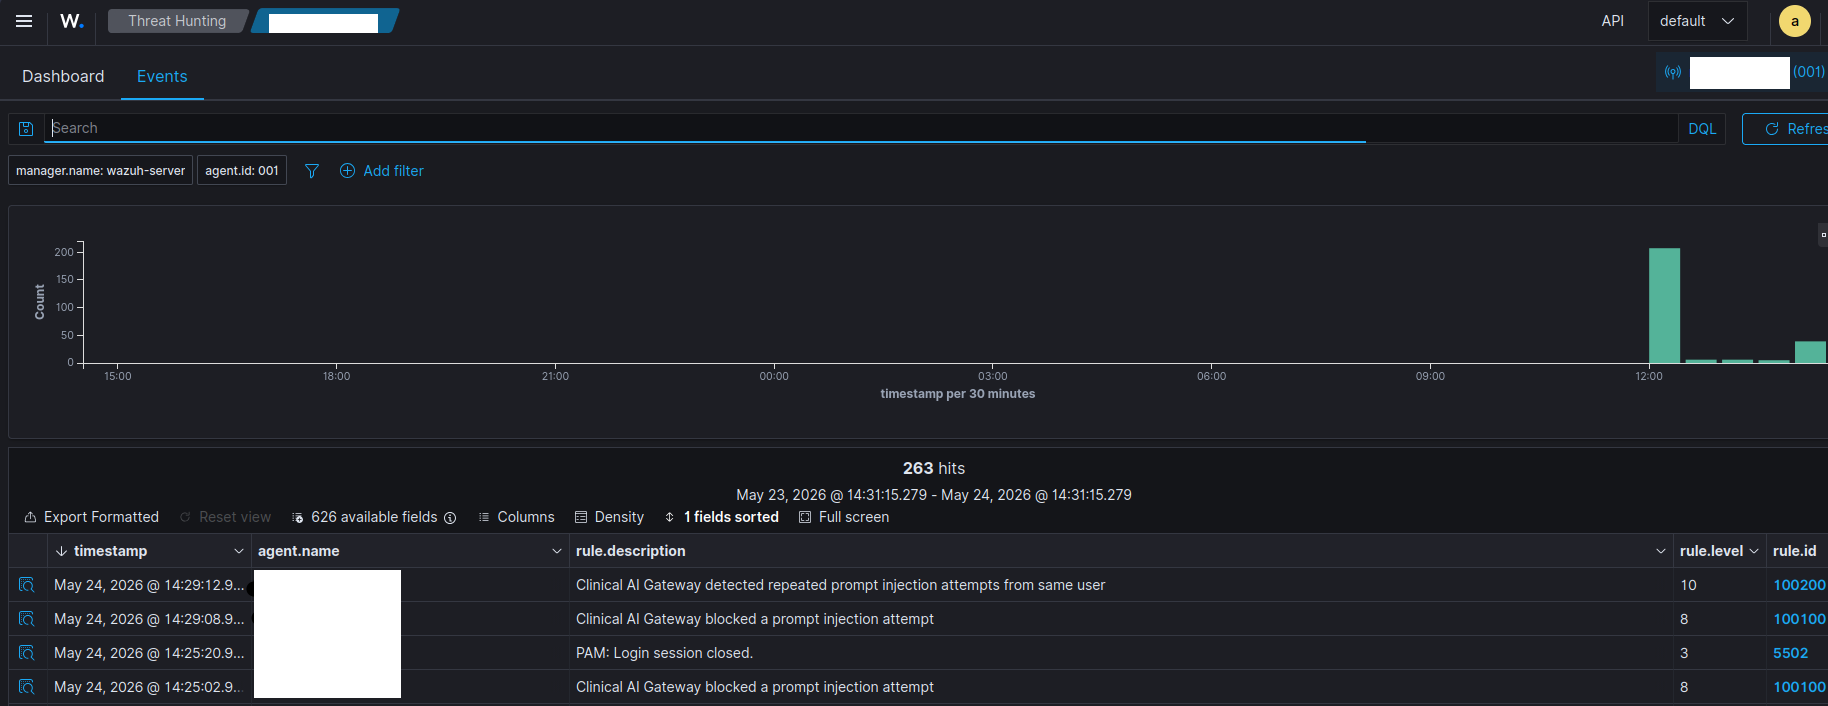Click the tallest histogram bar at 12:00
This screenshot has height=706, width=1828.
coord(1664,305)
